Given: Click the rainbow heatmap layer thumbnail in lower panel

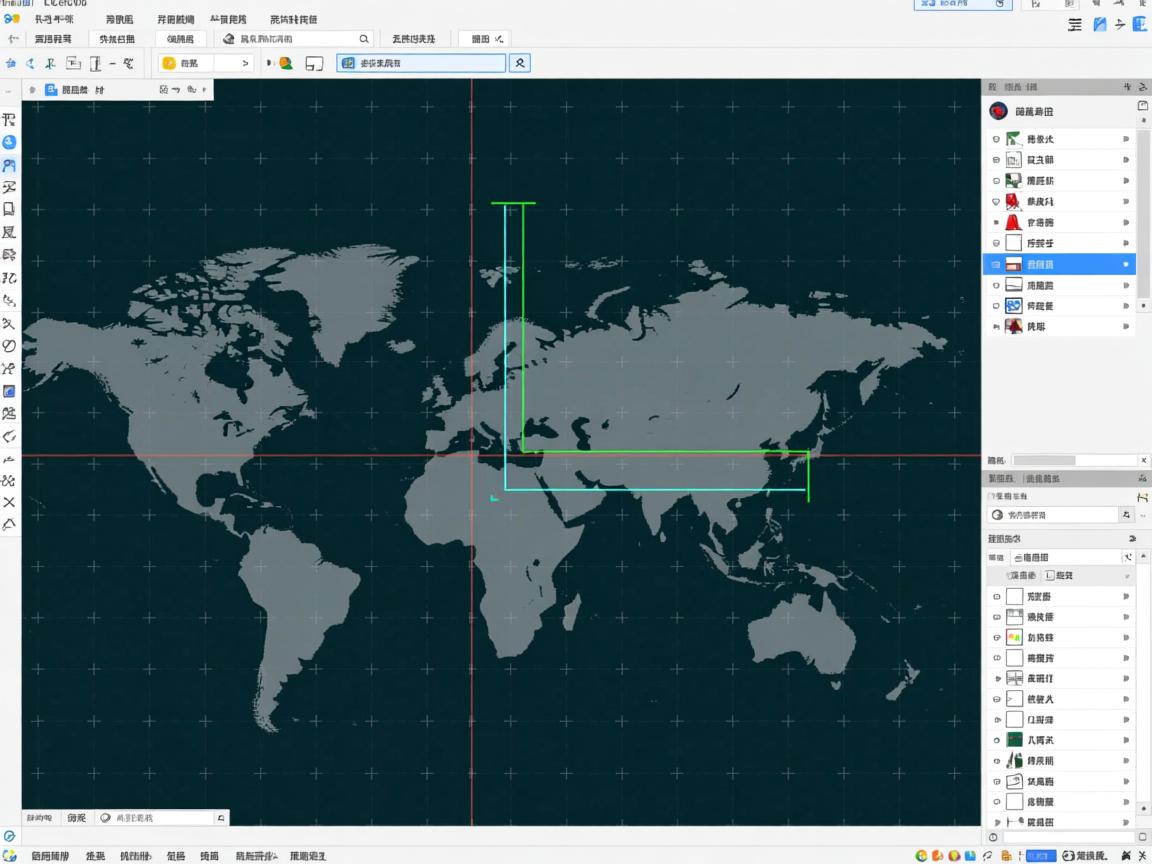Looking at the screenshot, I should pos(1014,637).
